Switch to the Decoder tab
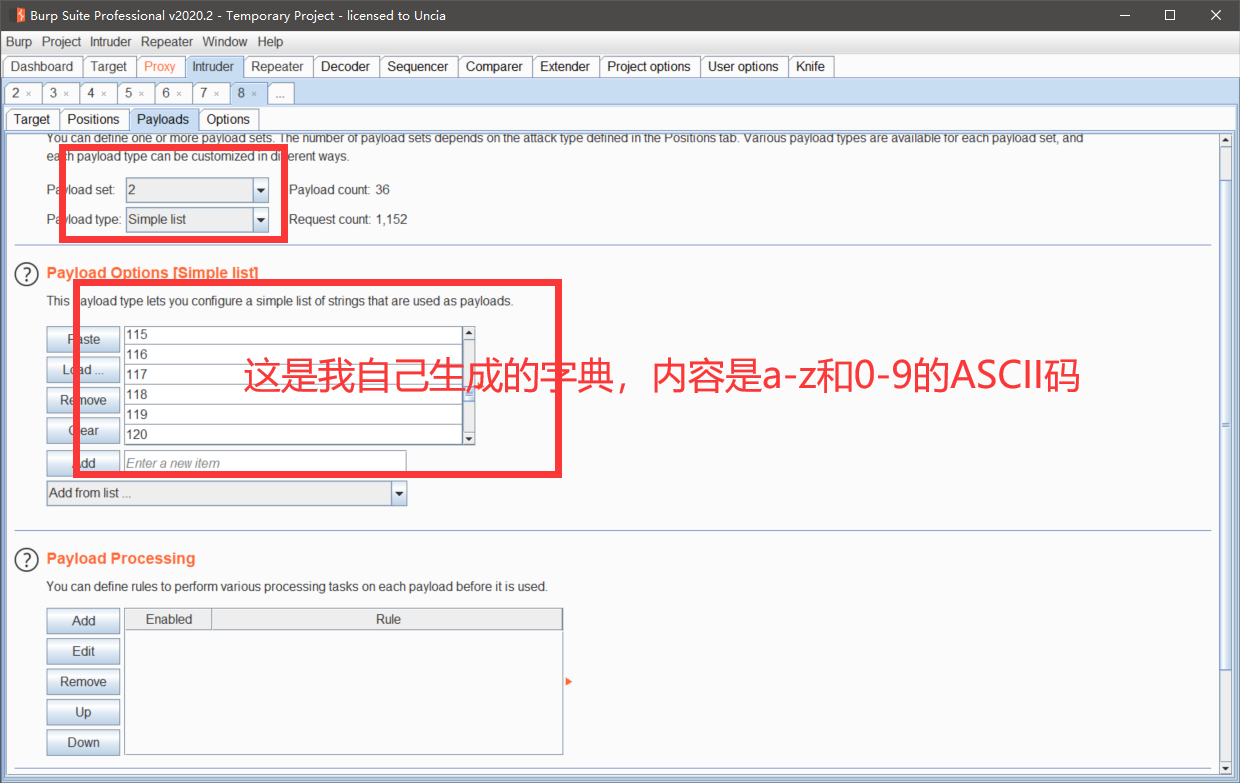The width and height of the screenshot is (1240, 783). point(345,66)
